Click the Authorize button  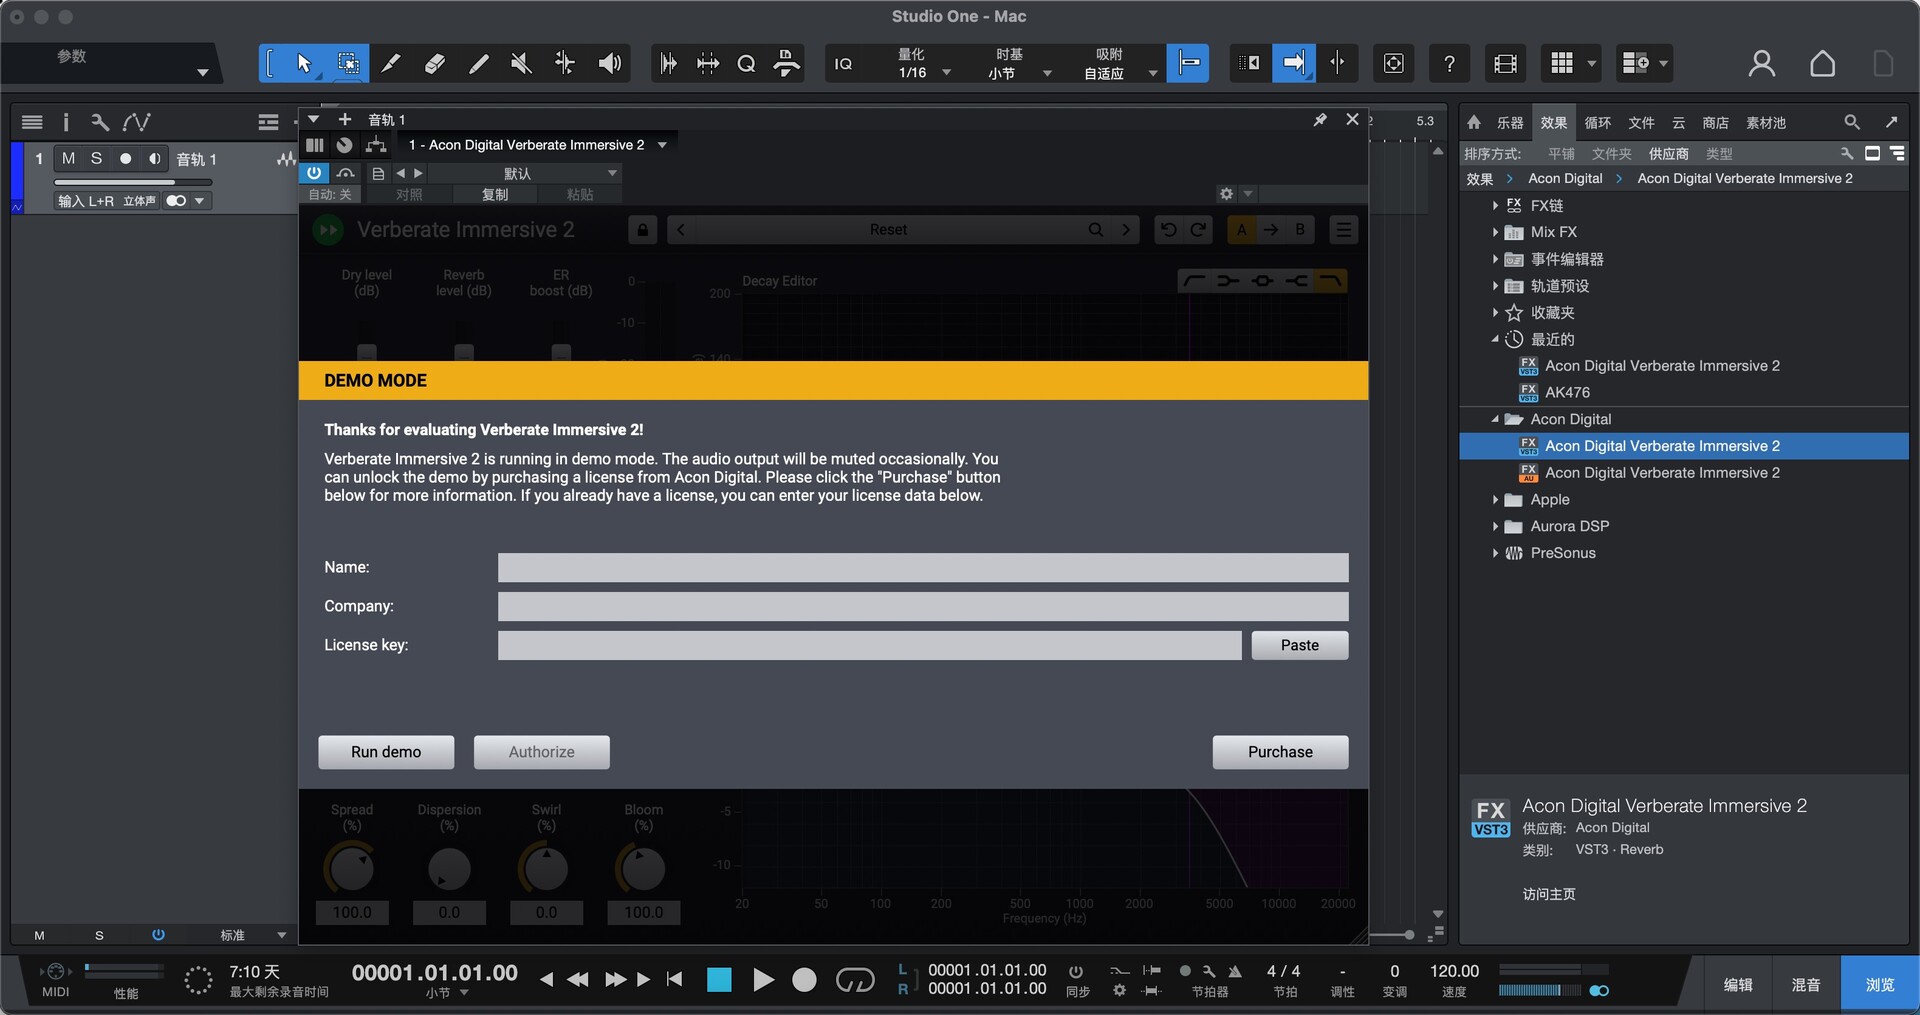[541, 752]
